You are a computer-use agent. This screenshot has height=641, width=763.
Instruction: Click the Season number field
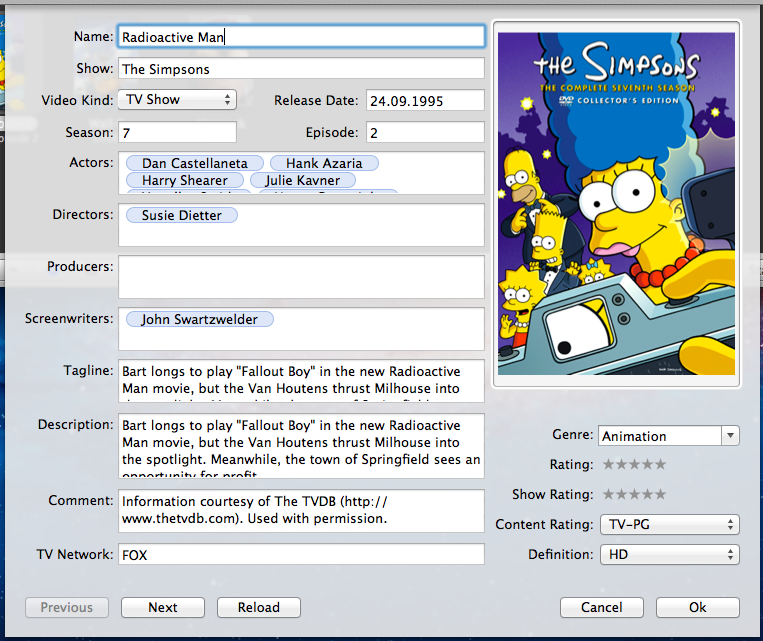pyautogui.click(x=177, y=132)
